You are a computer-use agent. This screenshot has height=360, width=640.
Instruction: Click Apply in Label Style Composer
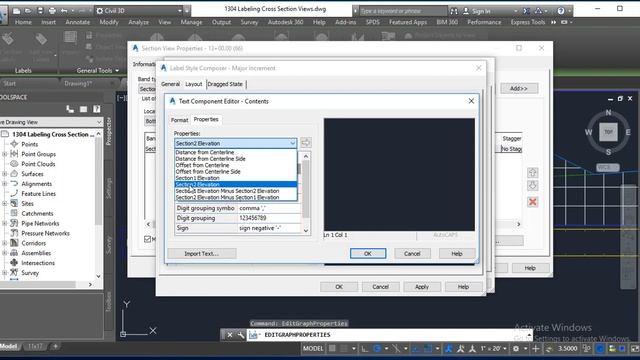[422, 287]
